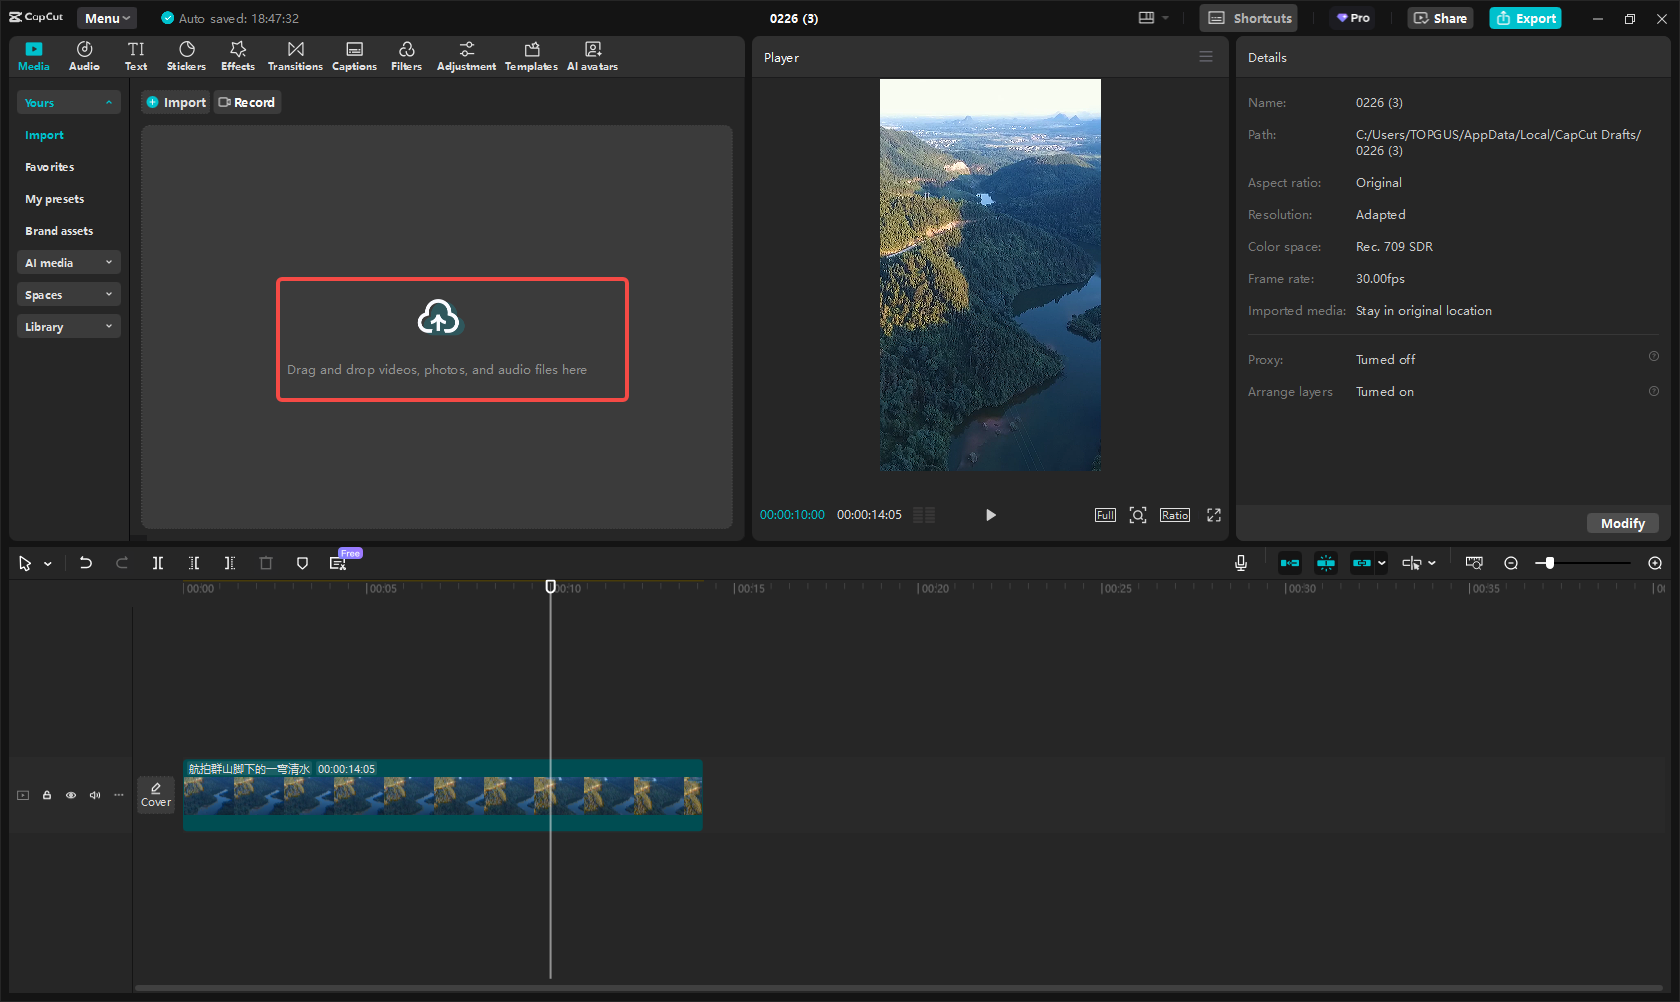Hide the video track with the eye toggle
1680x1002 pixels.
pos(70,795)
